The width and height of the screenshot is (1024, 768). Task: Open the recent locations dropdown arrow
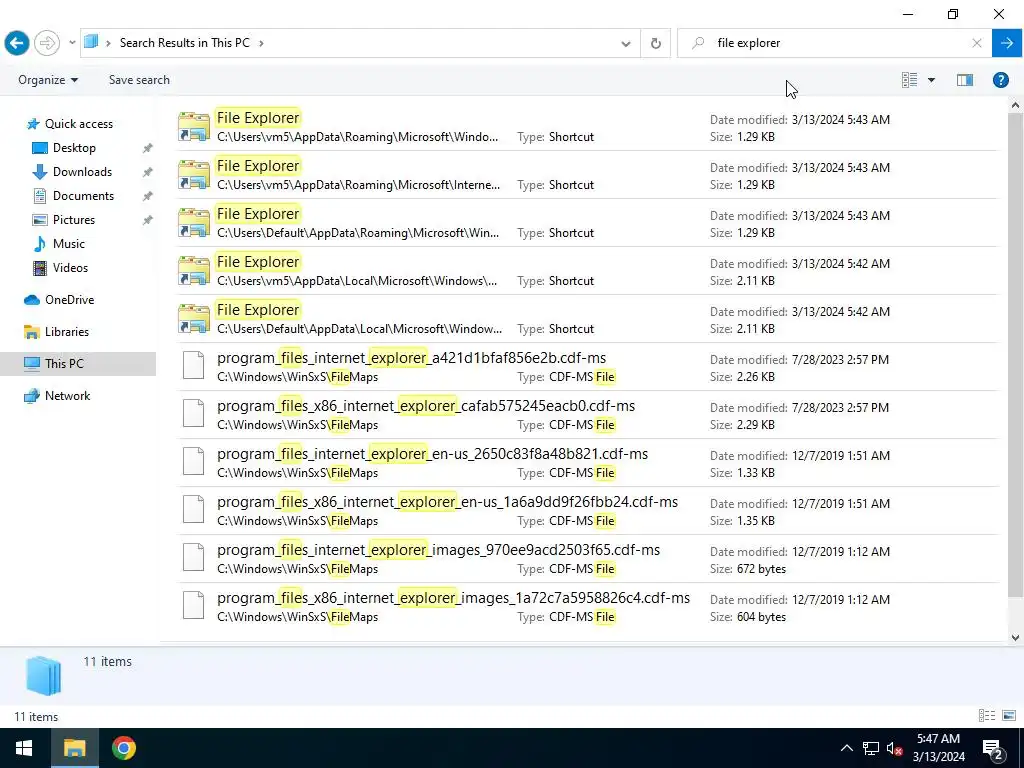tap(72, 43)
